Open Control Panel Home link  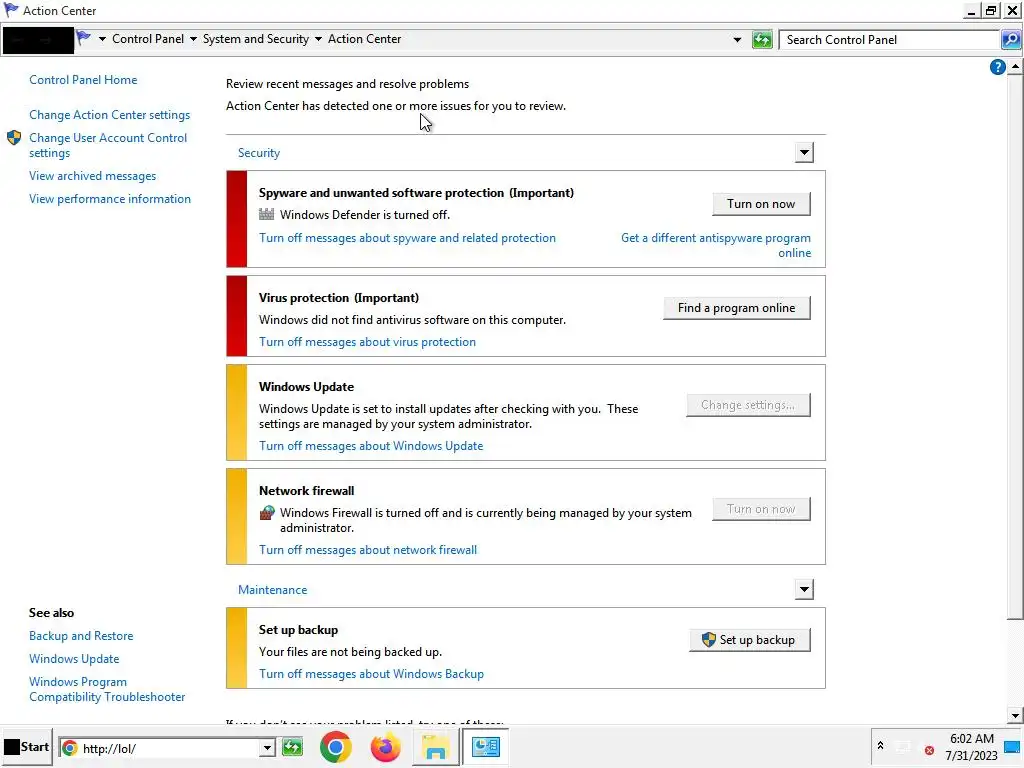(83, 80)
